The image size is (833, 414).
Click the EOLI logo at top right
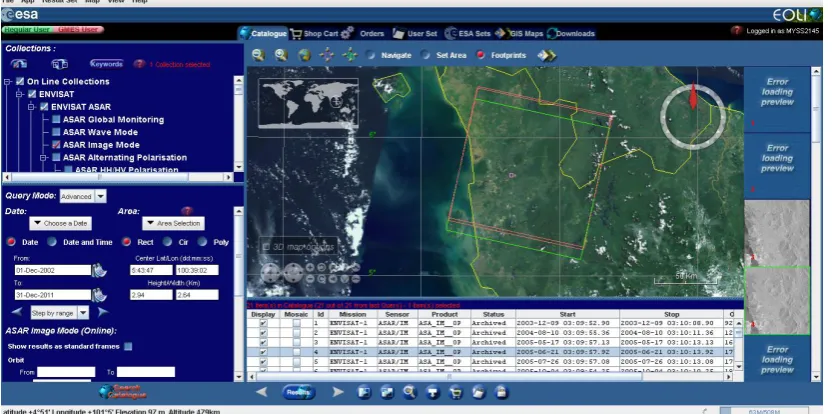tap(797, 15)
